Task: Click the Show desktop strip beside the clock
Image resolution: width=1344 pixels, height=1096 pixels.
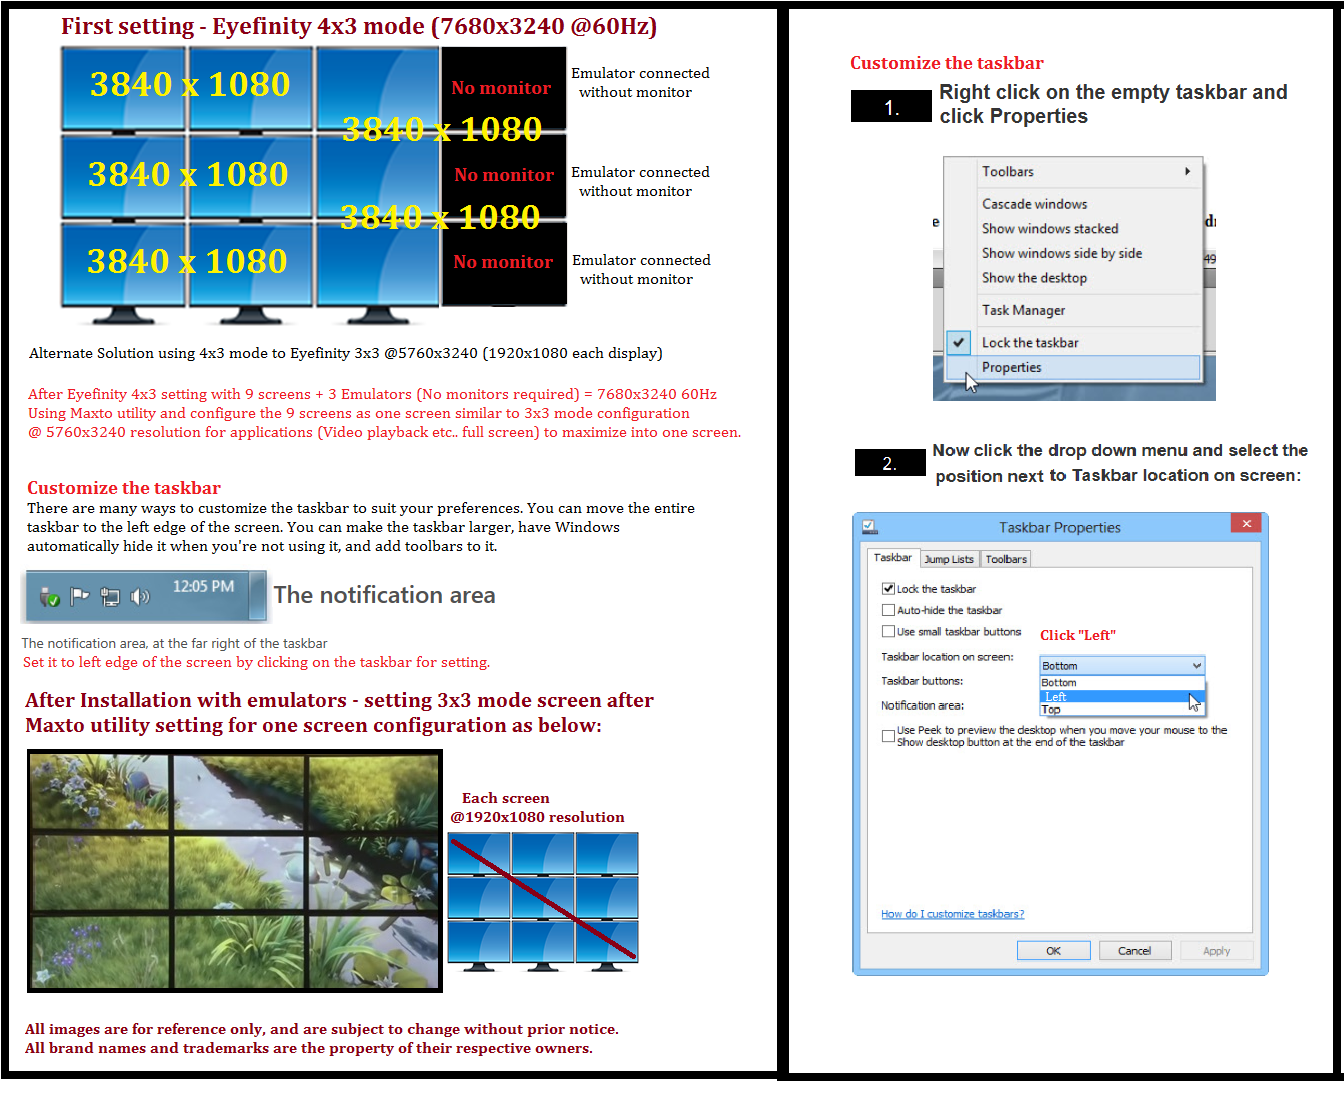Action: [x=258, y=596]
